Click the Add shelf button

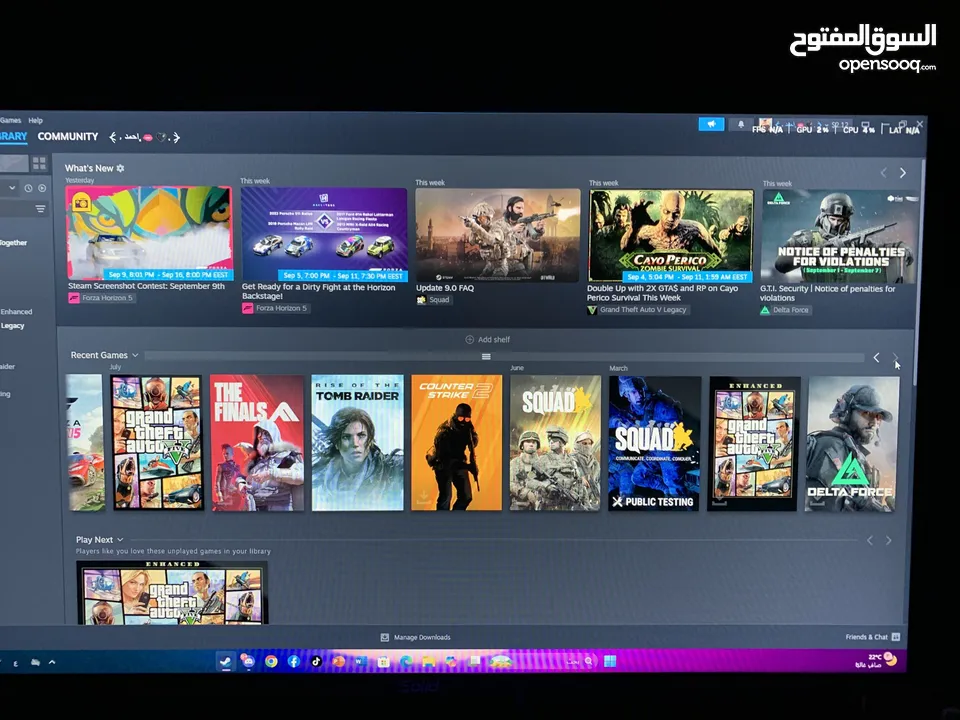487,339
